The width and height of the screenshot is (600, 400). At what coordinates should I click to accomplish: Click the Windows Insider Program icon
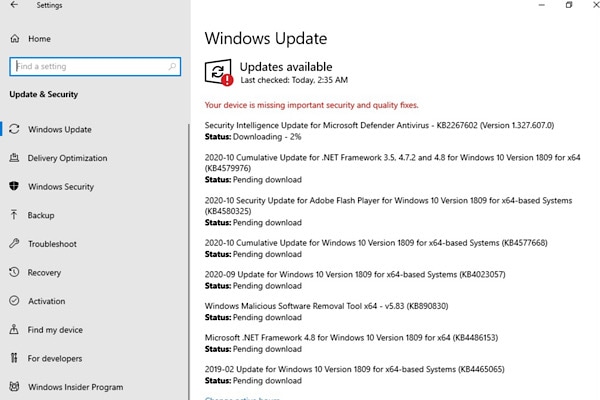pyautogui.click(x=14, y=387)
